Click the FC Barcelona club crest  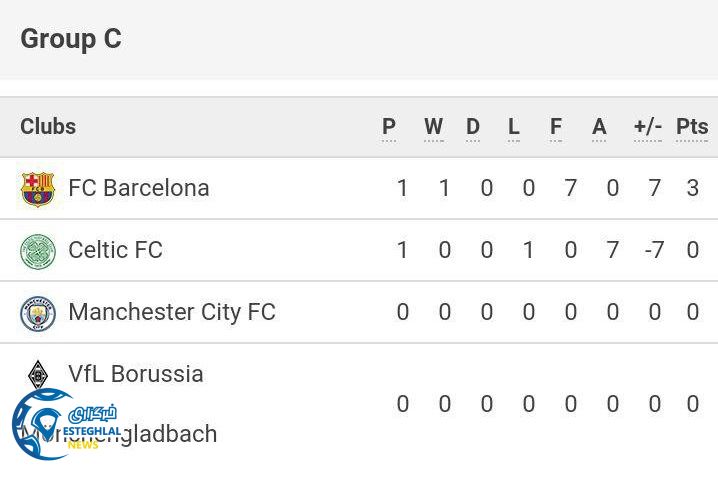coord(38,188)
